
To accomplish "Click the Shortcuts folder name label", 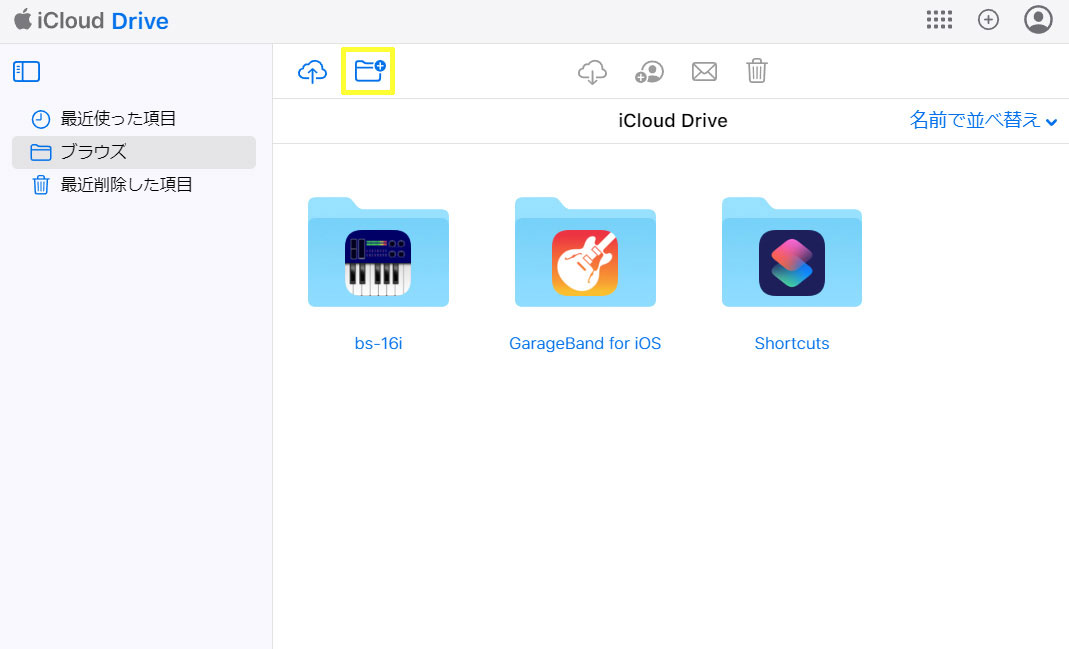I will pos(792,344).
